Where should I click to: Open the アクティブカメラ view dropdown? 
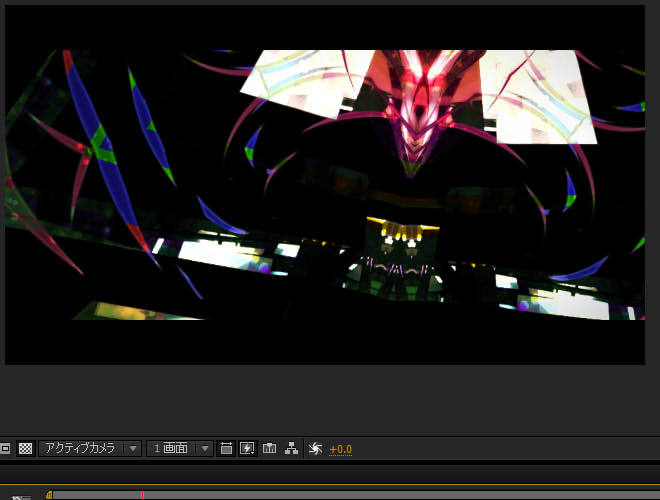pyautogui.click(x=89, y=449)
